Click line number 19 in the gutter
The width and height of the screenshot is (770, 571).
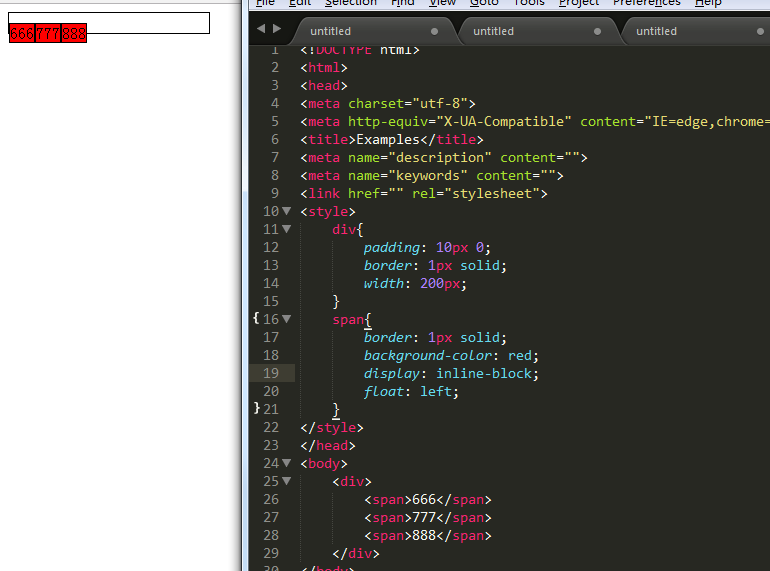pyautogui.click(x=271, y=373)
